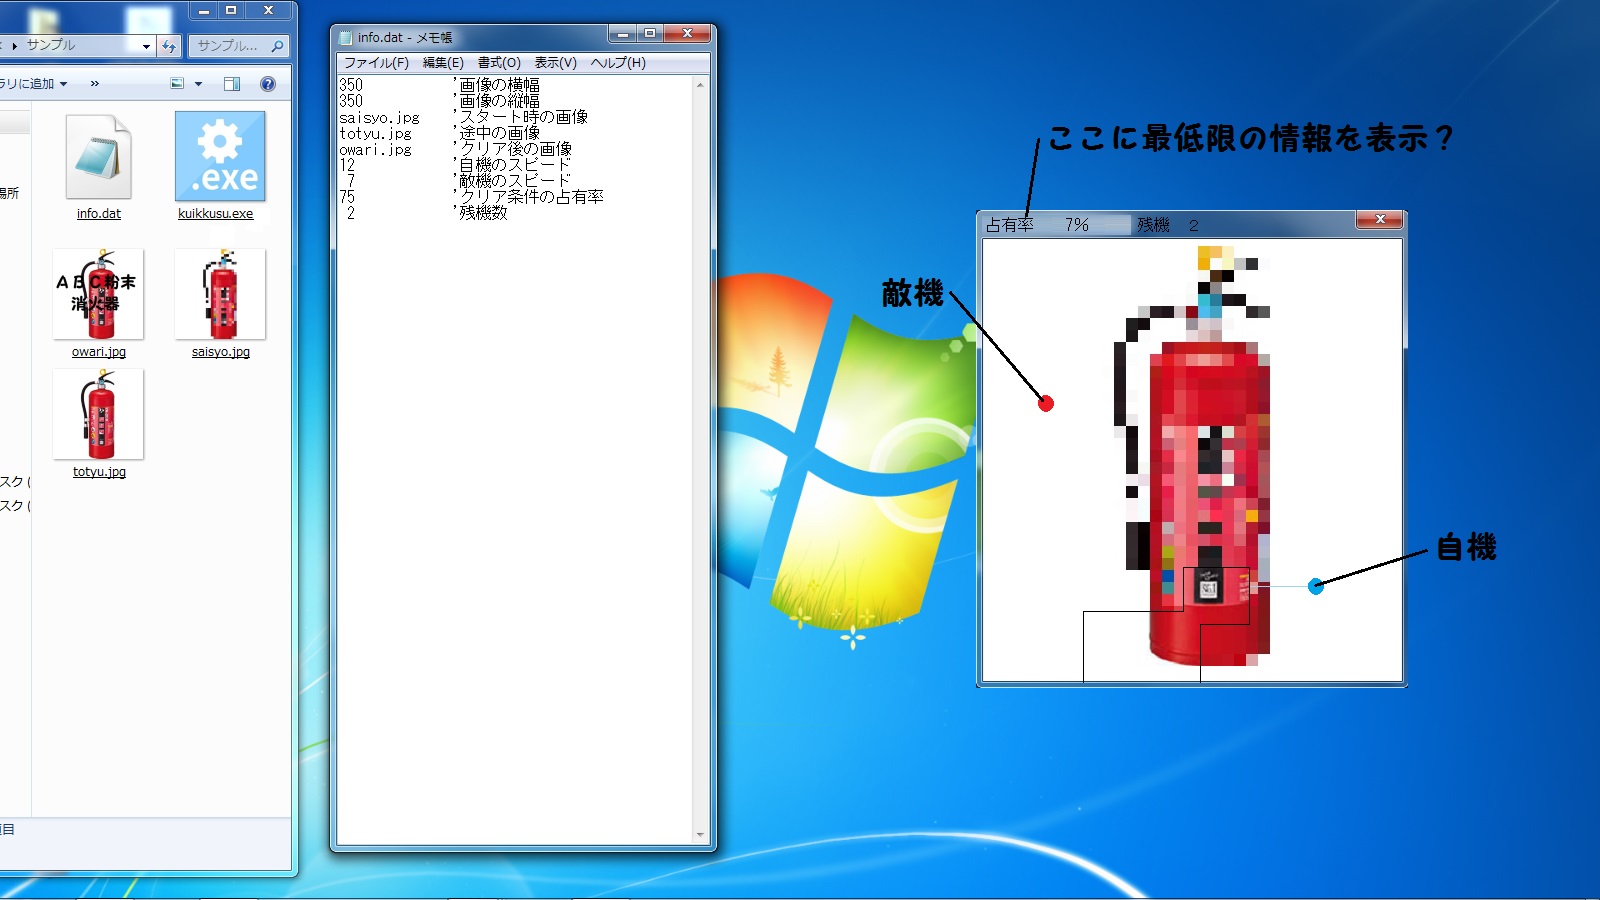Open Explorer help with the question-mark icon
1600x900 pixels.
(268, 84)
